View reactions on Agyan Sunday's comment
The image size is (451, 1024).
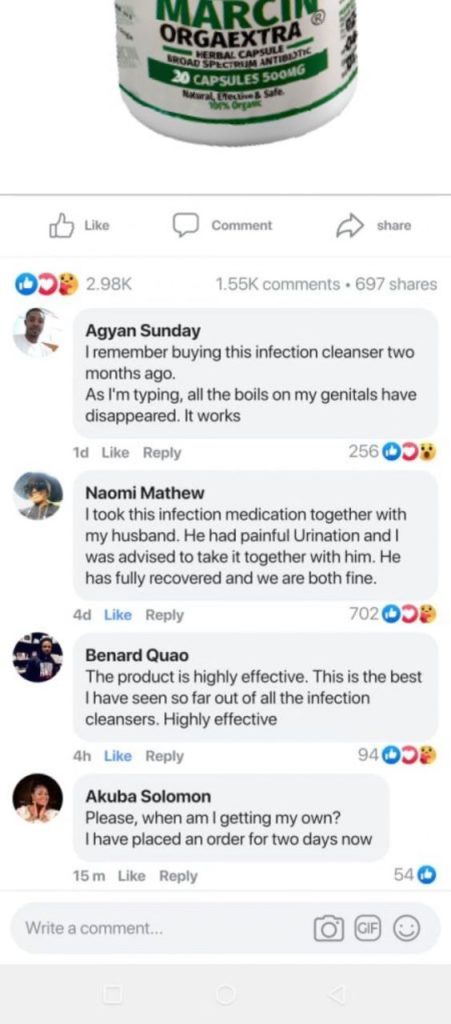(x=392, y=451)
